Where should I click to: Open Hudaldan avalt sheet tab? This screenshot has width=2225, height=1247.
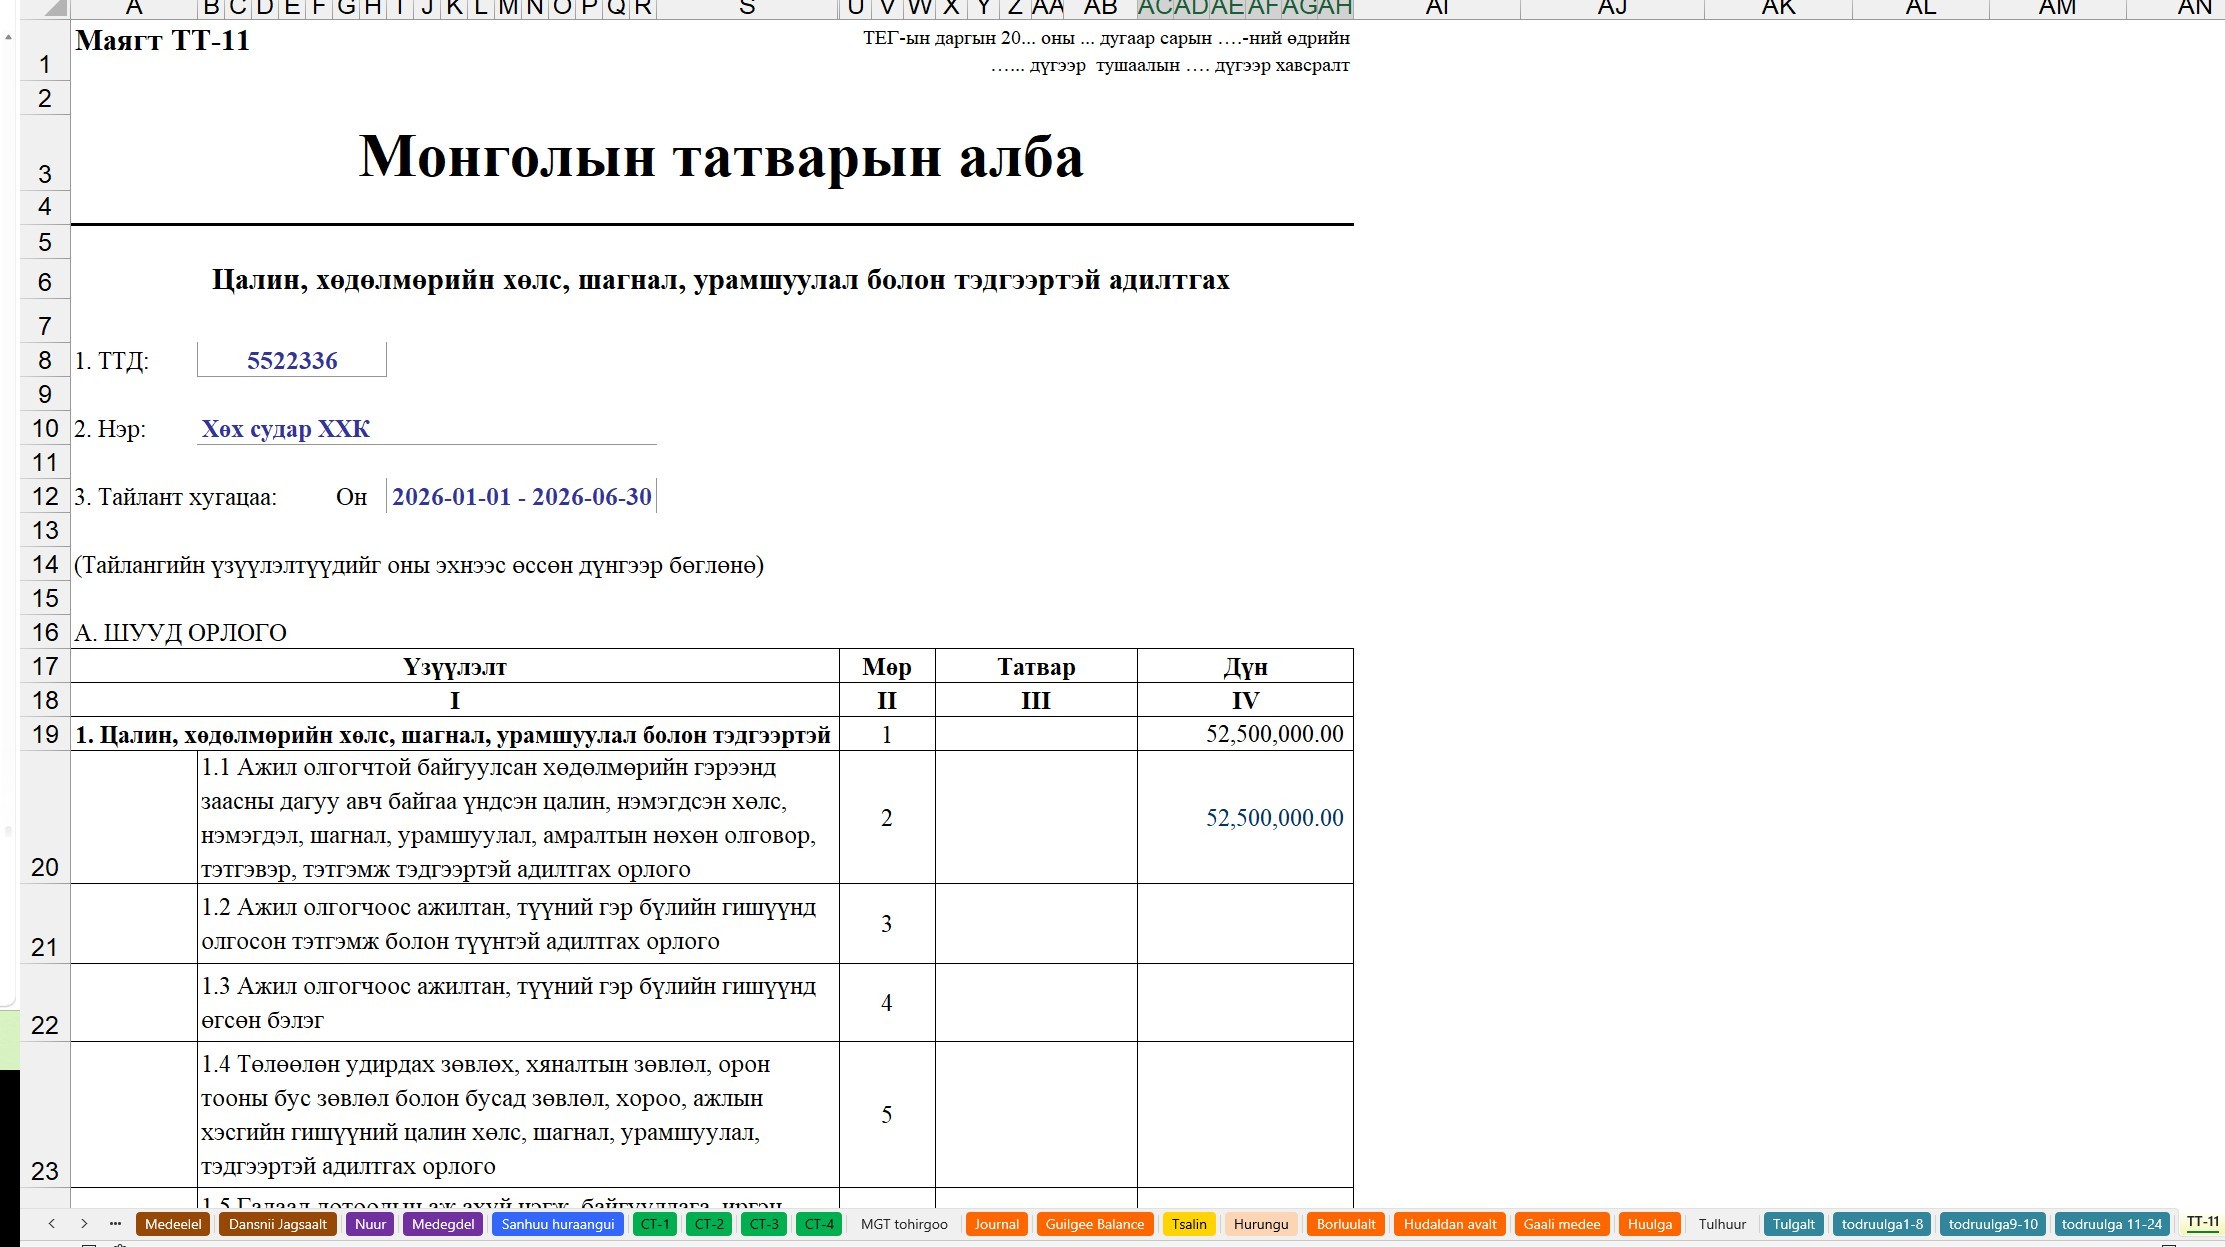1450,1224
